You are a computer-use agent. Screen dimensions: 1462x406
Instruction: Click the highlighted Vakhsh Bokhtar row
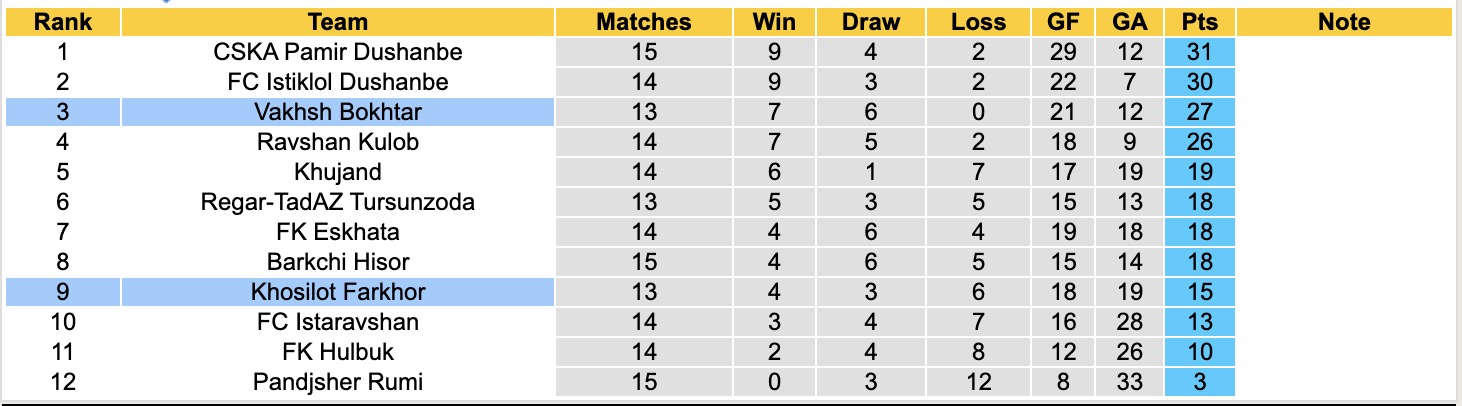click(338, 112)
